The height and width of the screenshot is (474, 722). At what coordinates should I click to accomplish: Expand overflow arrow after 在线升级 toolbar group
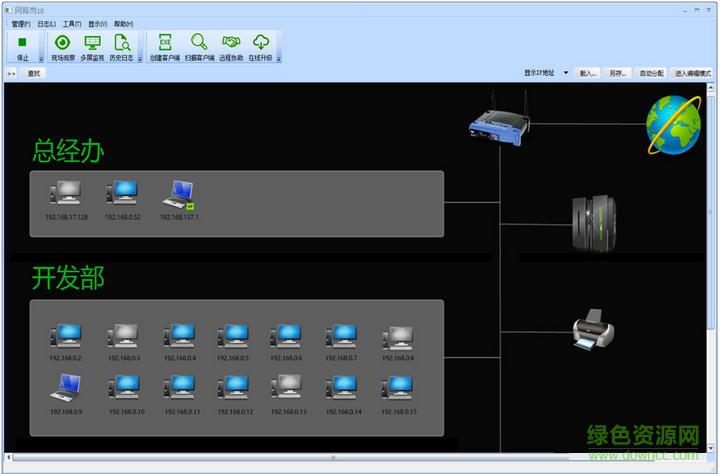click(x=279, y=58)
